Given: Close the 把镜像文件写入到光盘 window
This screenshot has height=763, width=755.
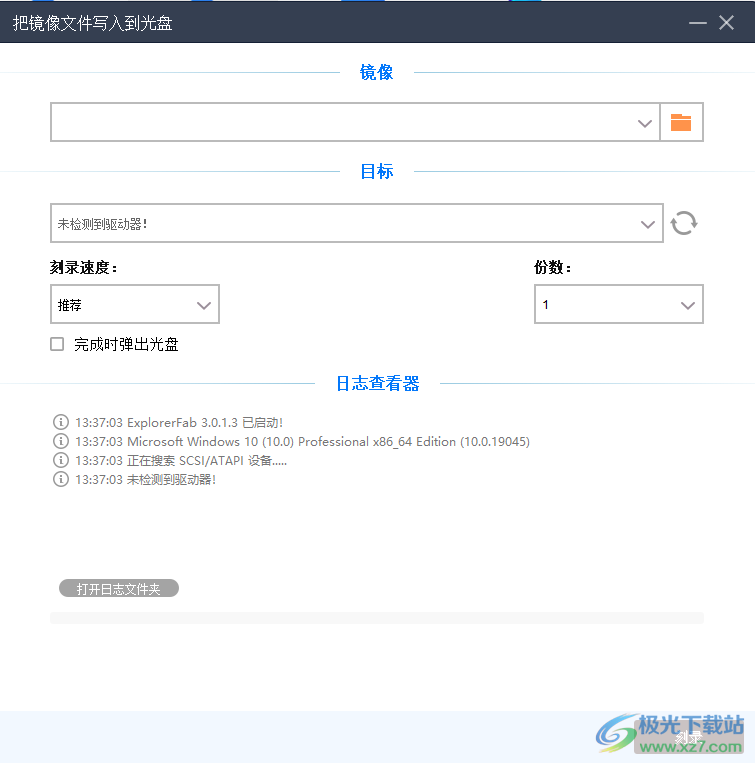Looking at the screenshot, I should point(726,23).
